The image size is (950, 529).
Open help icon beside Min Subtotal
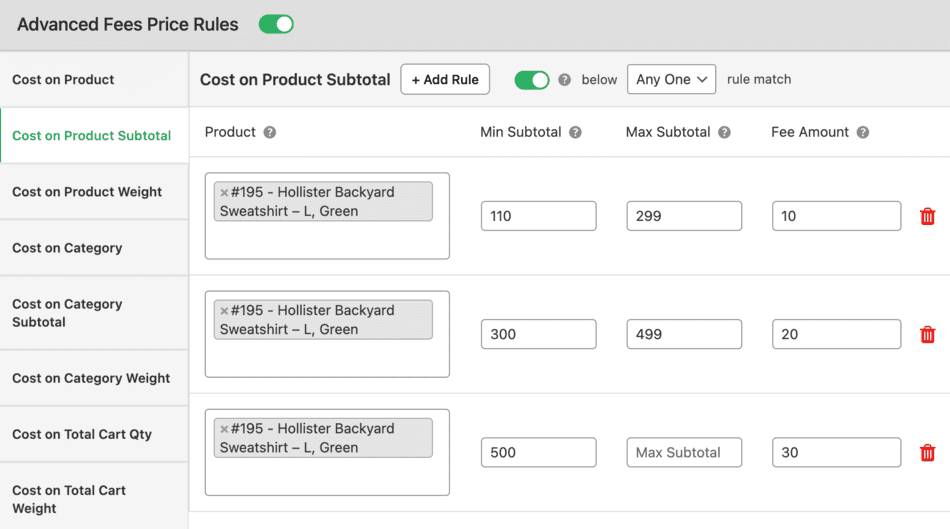click(x=575, y=132)
